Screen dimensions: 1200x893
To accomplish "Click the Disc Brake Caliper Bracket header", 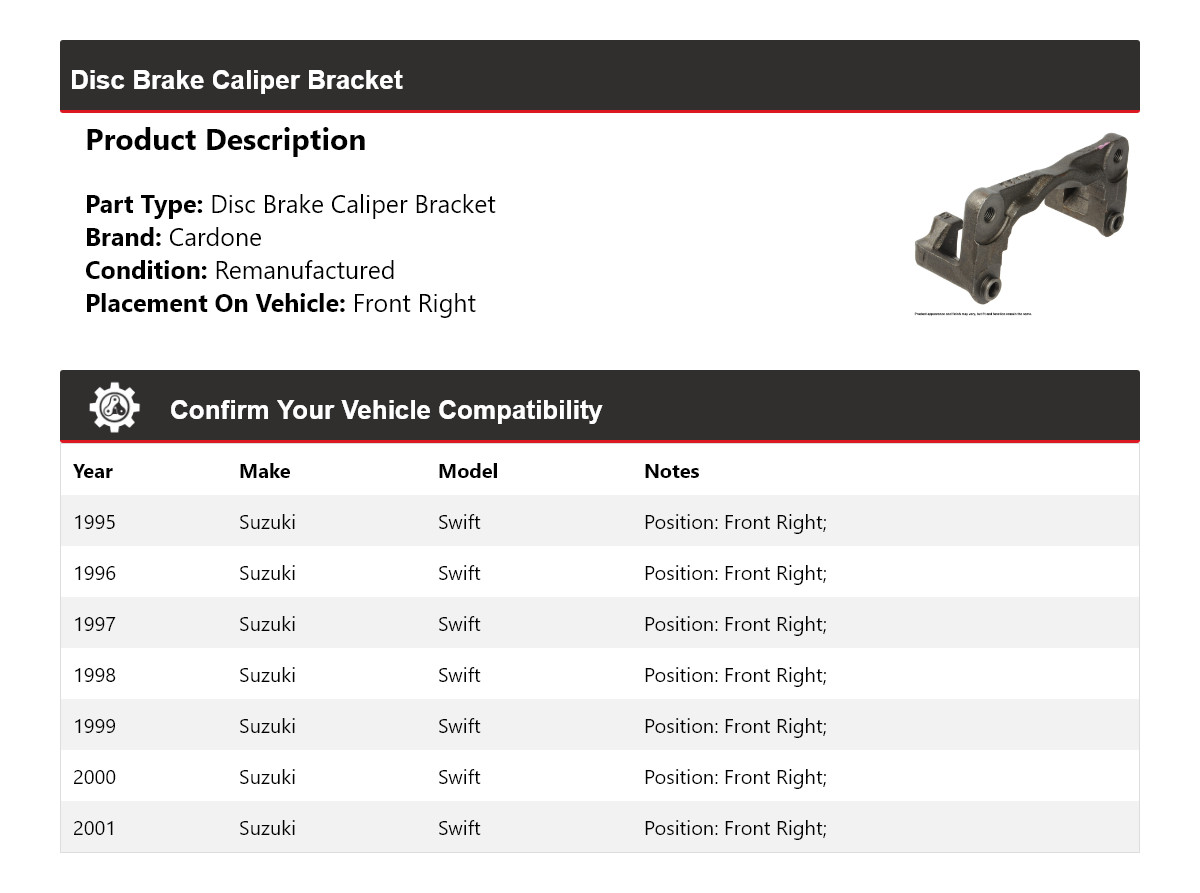I will pyautogui.click(x=237, y=80).
